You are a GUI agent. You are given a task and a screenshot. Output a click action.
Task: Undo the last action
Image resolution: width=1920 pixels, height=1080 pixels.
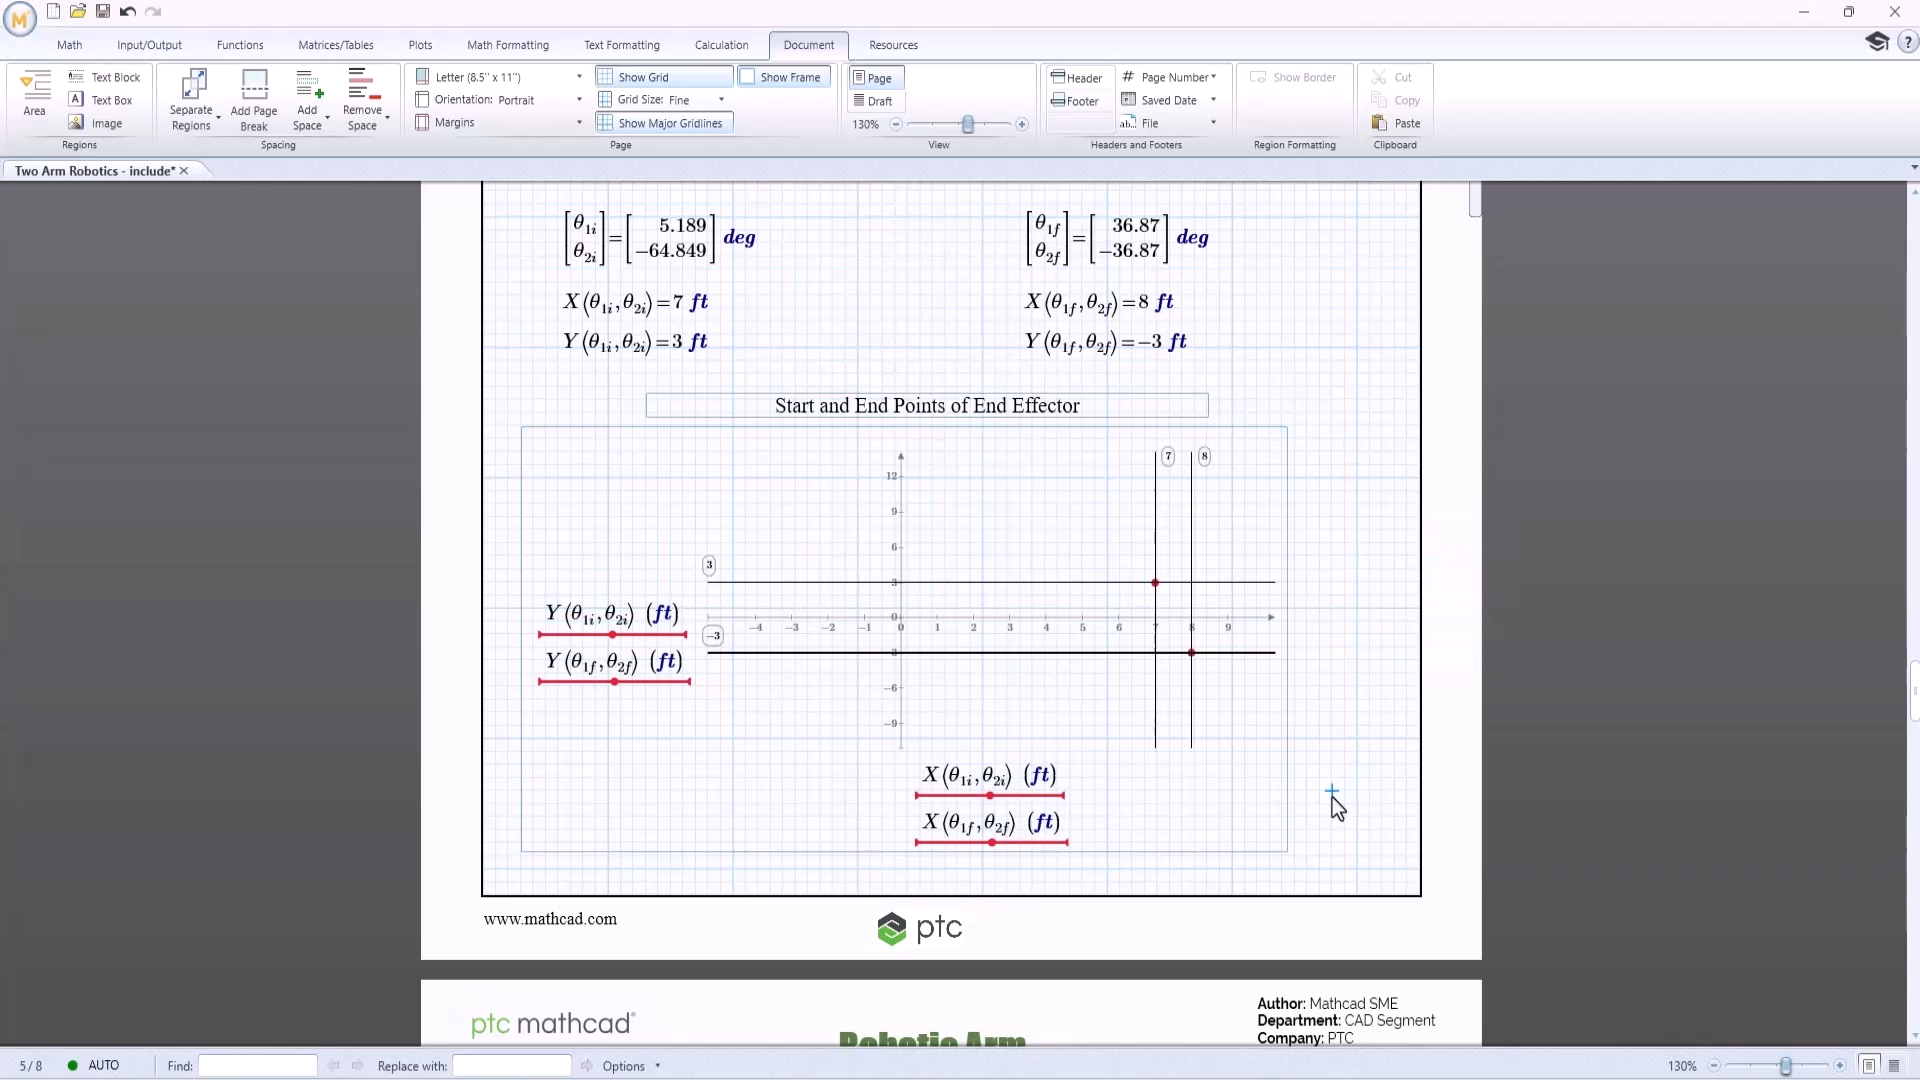pyautogui.click(x=128, y=12)
